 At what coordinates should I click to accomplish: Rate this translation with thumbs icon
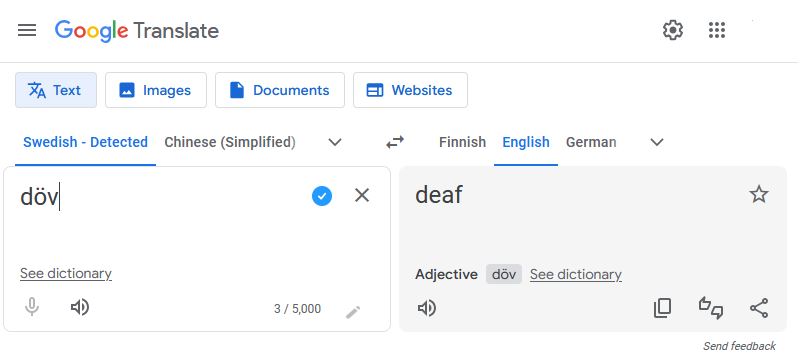711,308
